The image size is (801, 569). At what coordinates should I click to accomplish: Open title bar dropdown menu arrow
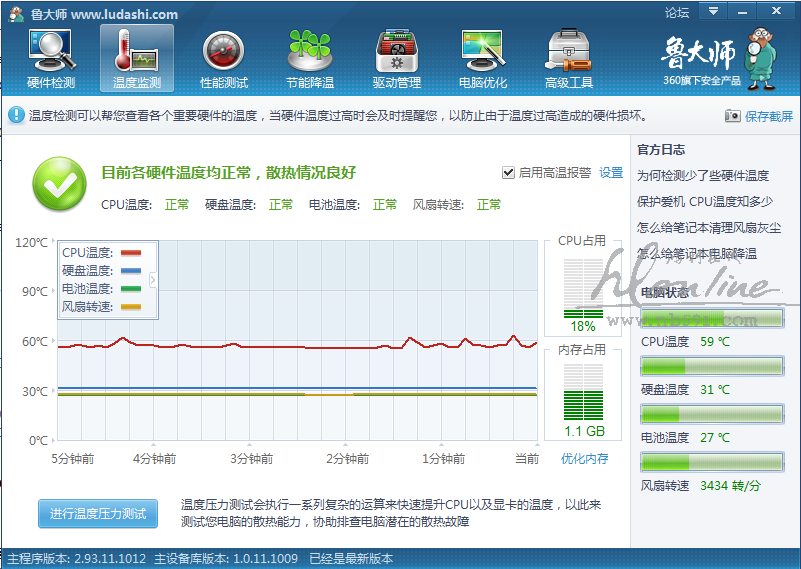tap(712, 12)
